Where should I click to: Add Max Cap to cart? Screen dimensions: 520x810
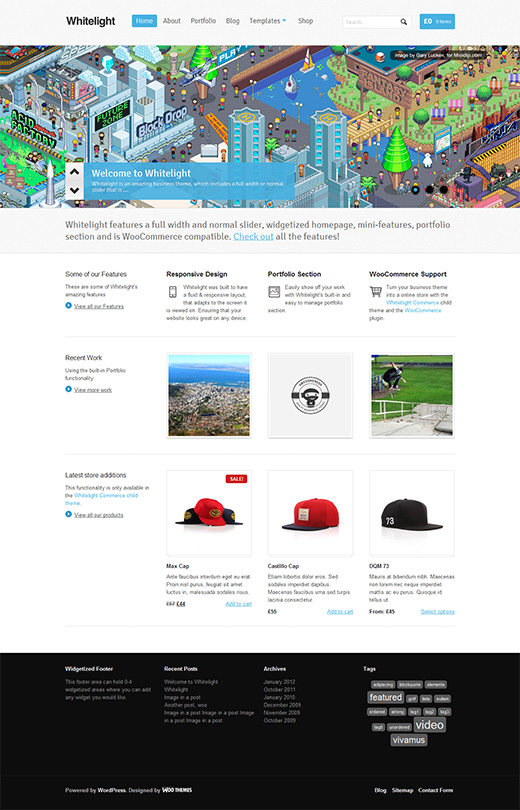[239, 604]
